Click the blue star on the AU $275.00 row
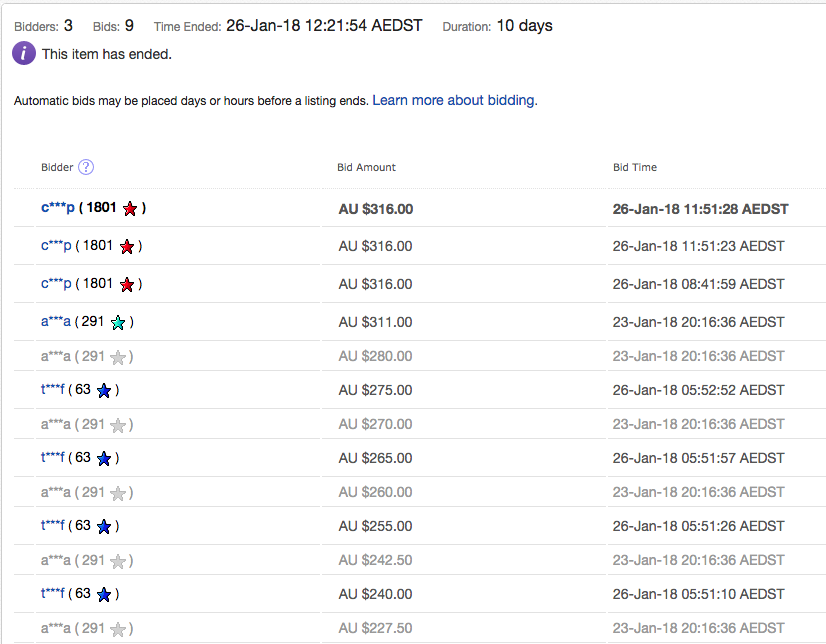 [104, 391]
